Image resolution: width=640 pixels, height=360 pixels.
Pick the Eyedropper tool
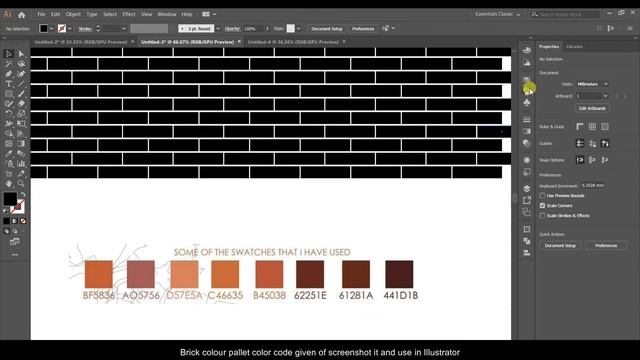(8, 153)
